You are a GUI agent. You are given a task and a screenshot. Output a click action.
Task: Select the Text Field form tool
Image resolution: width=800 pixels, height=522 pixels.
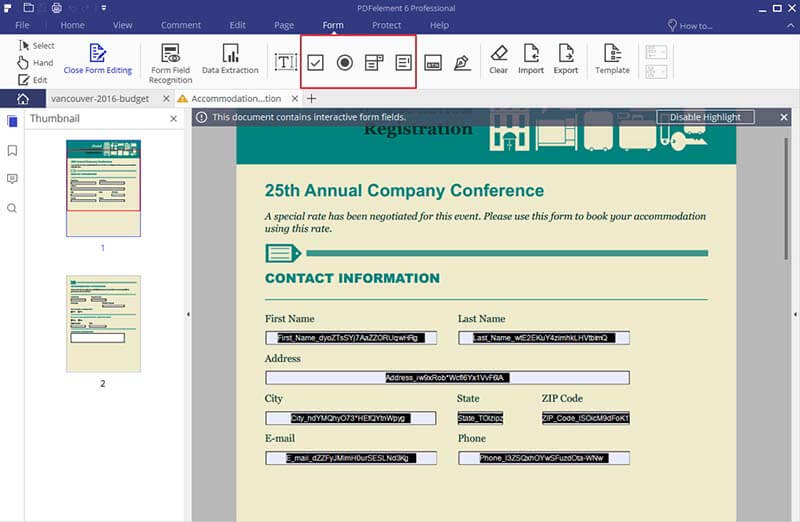(x=286, y=62)
